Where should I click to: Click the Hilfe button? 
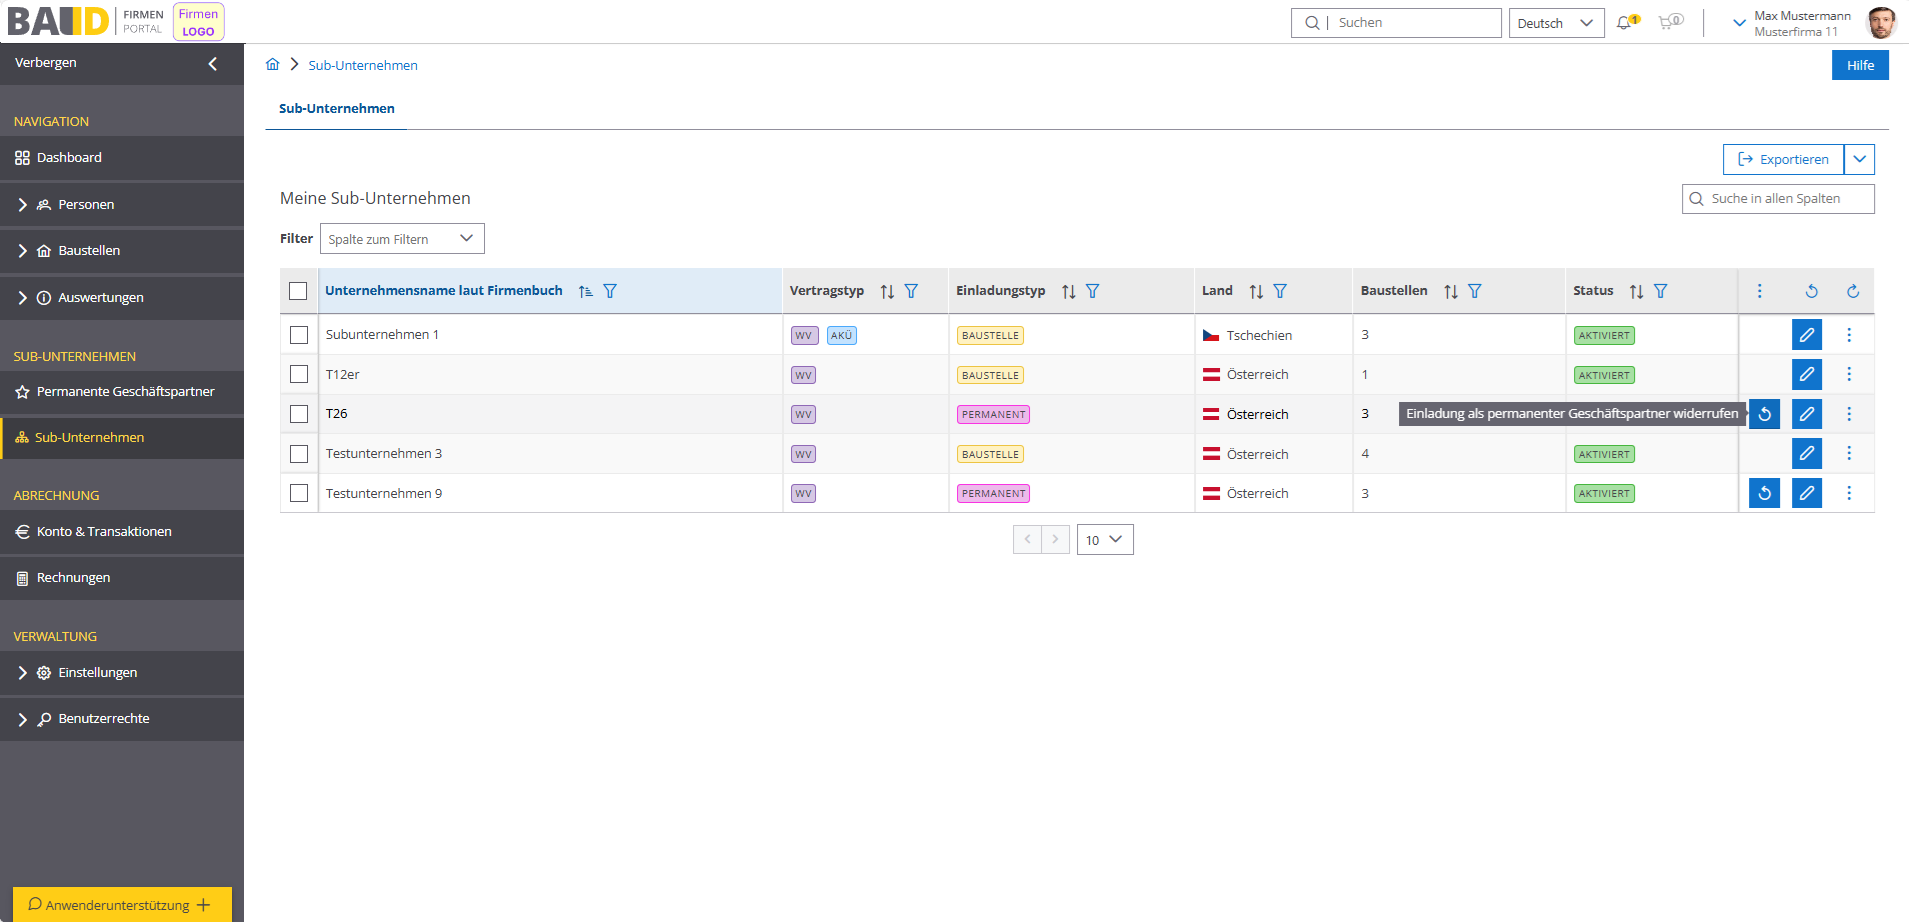(1859, 65)
